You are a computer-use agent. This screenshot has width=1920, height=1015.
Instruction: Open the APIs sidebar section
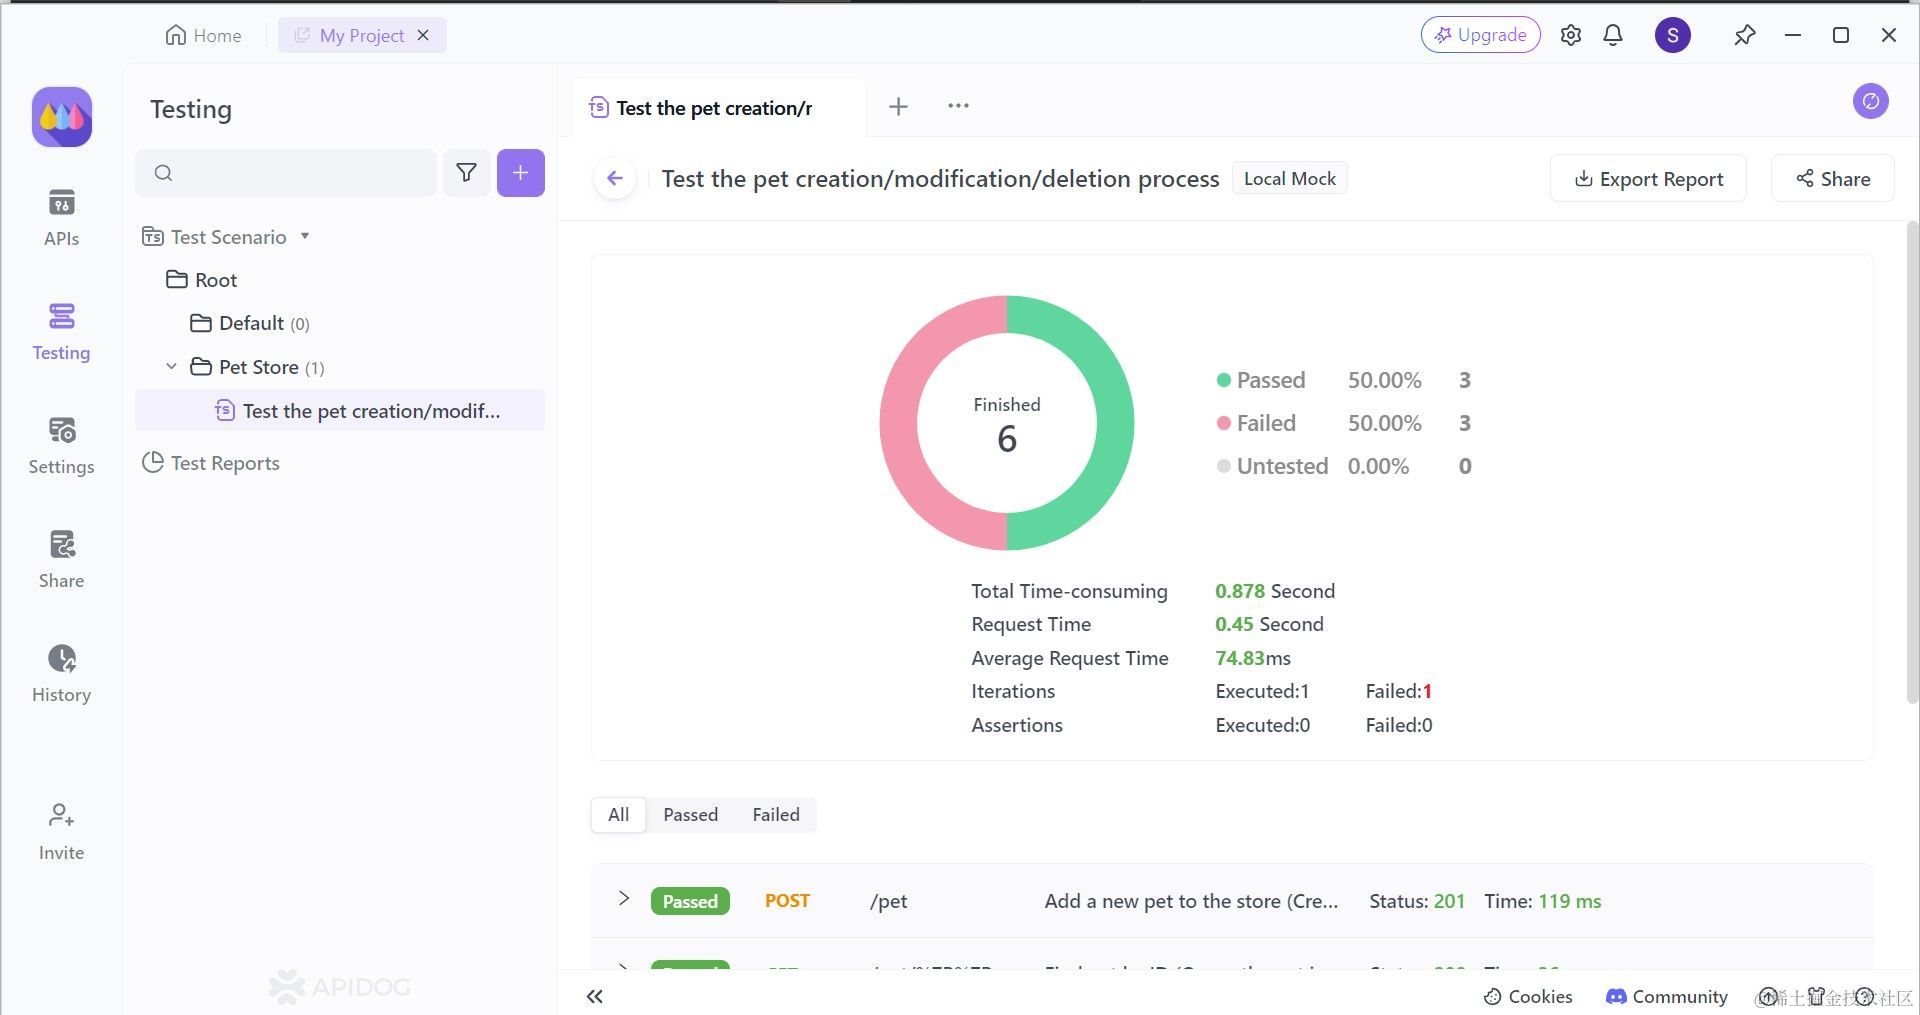61,217
